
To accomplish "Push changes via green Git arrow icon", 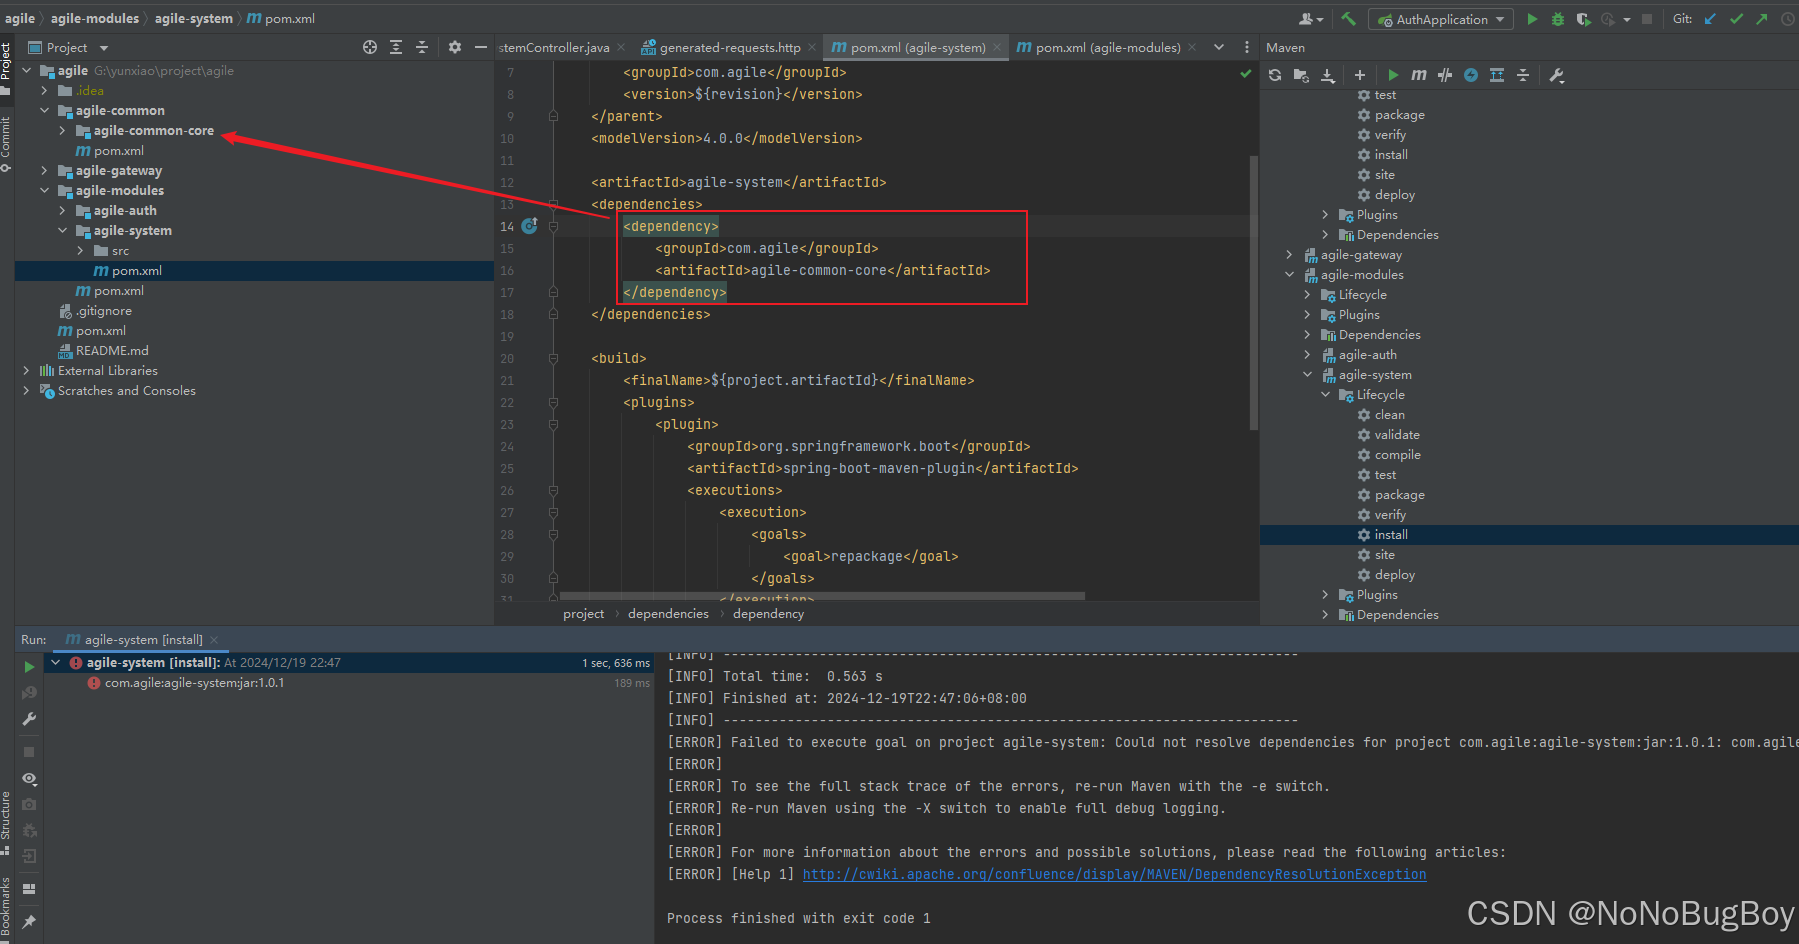I will [x=1761, y=18].
